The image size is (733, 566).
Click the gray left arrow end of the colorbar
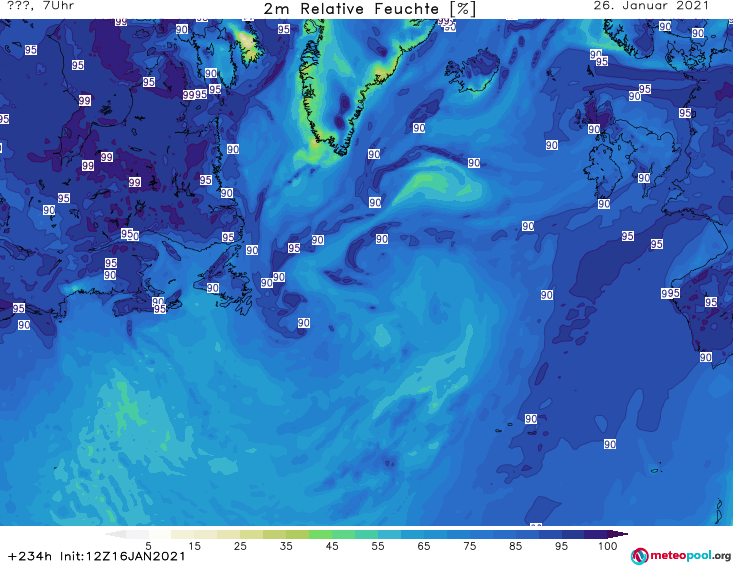(115, 534)
